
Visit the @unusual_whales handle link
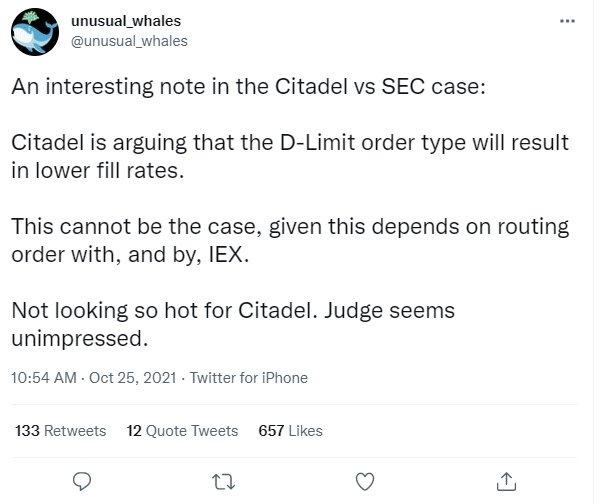pos(129,41)
